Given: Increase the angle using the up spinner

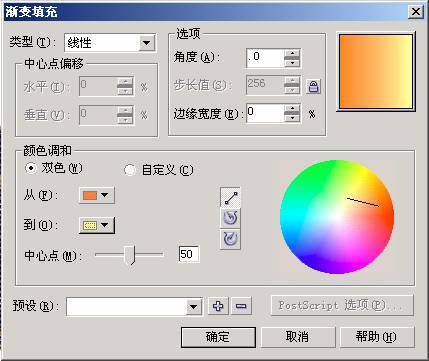Looking at the screenshot, I should point(292,53).
